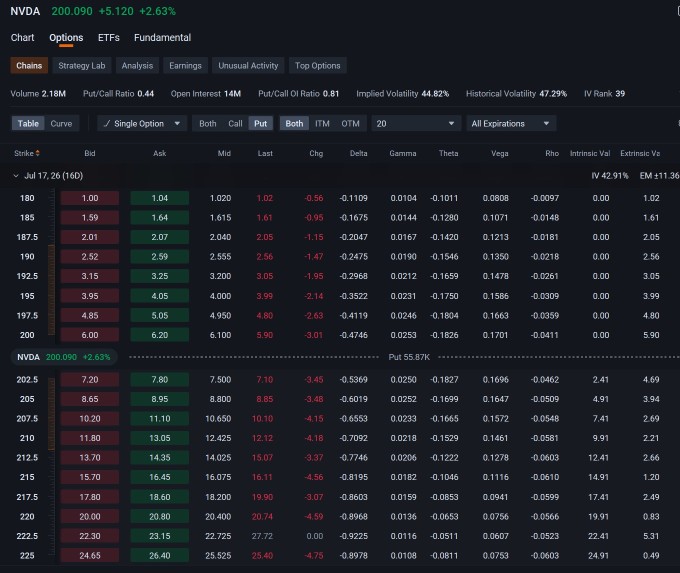This screenshot has width=680, height=573.
Task: Open Top Options section
Action: click(317, 65)
